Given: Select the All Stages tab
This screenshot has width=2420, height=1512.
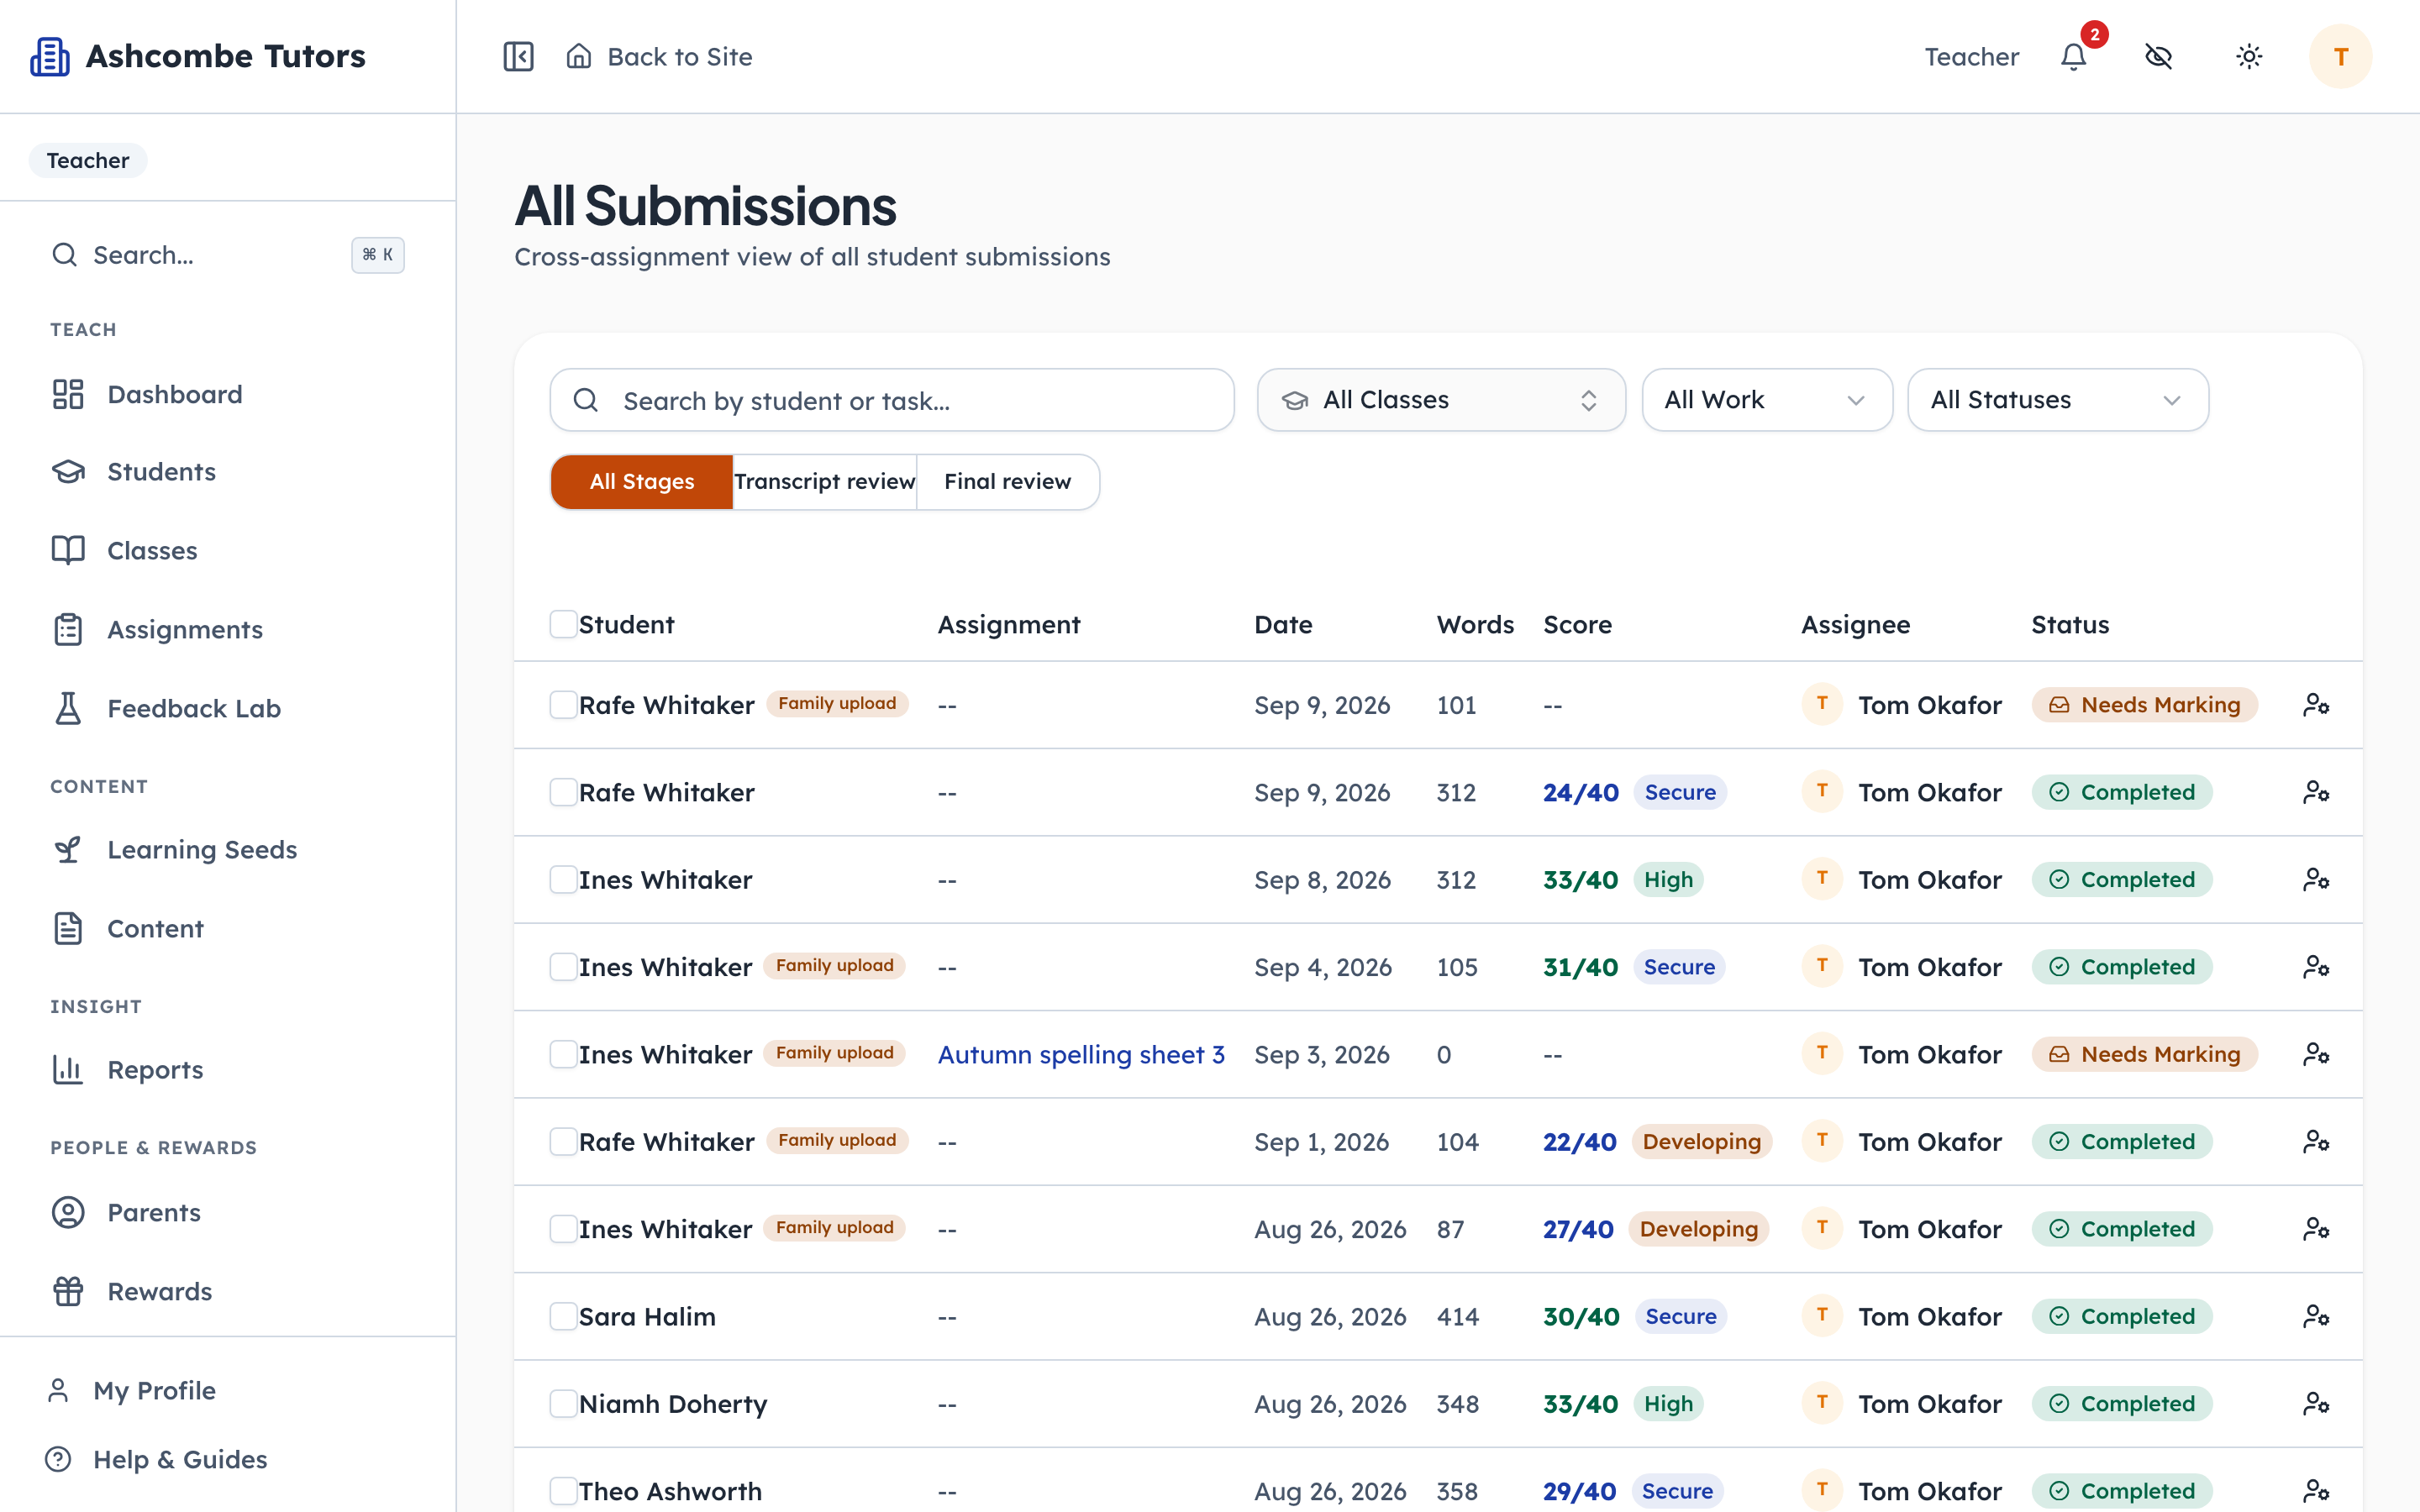Looking at the screenshot, I should (x=642, y=482).
